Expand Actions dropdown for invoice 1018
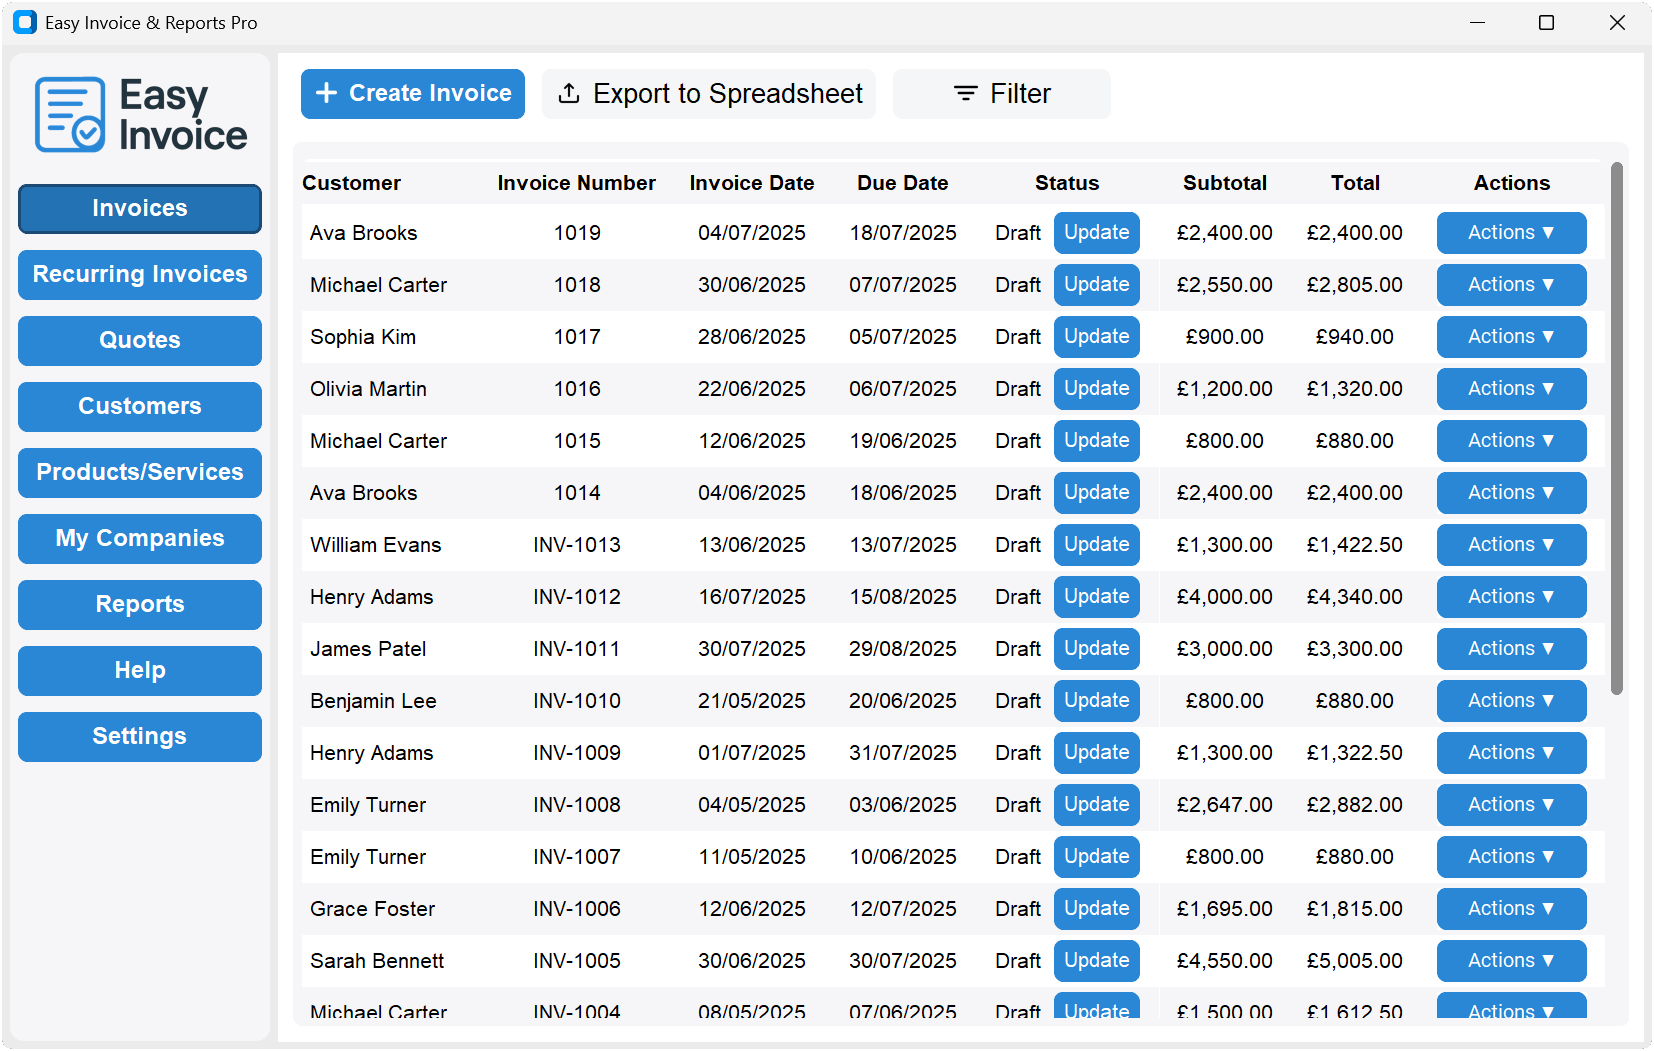The width and height of the screenshot is (1654, 1051). (1511, 285)
